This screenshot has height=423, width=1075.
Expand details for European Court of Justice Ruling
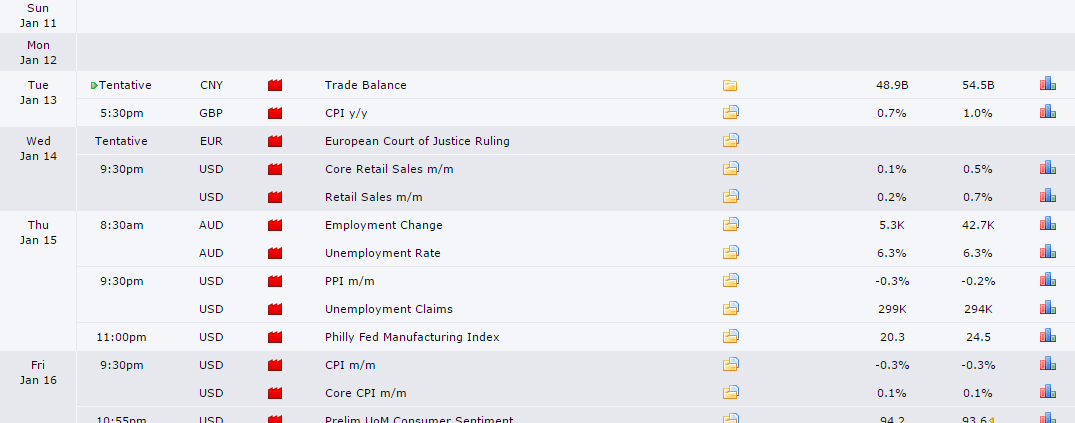tap(730, 141)
